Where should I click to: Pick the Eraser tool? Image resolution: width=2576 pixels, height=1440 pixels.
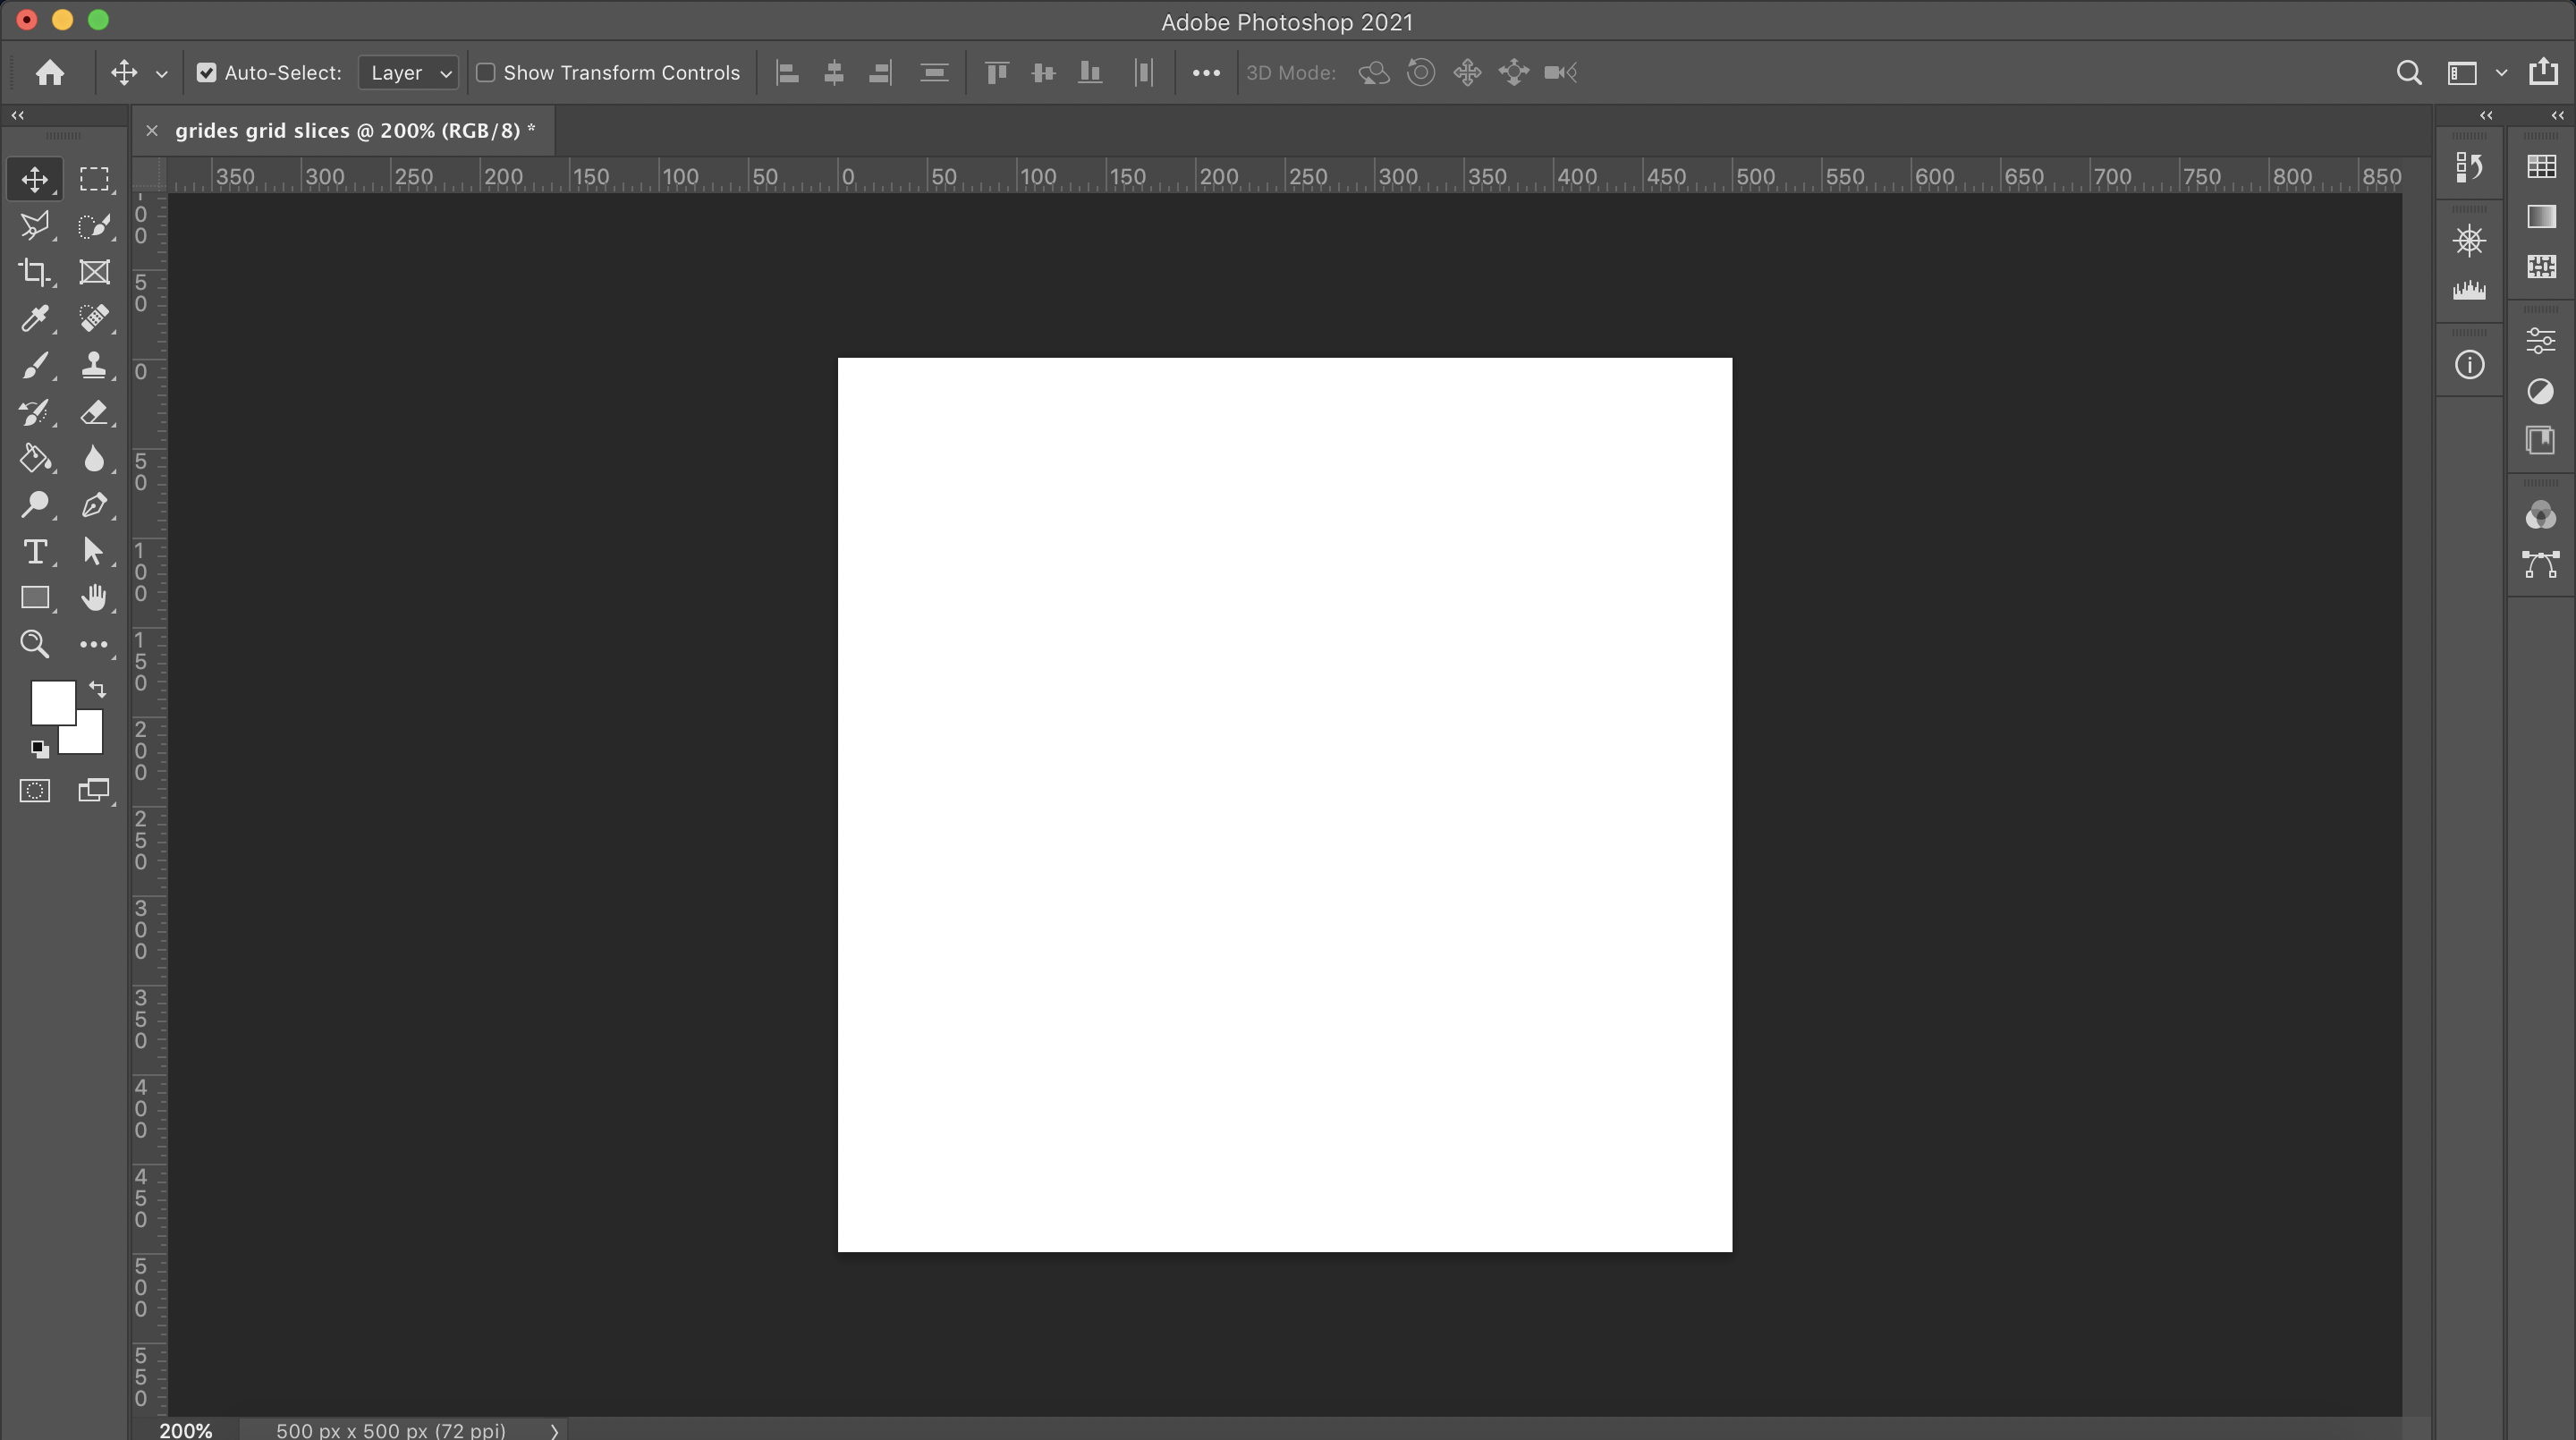pyautogui.click(x=94, y=412)
